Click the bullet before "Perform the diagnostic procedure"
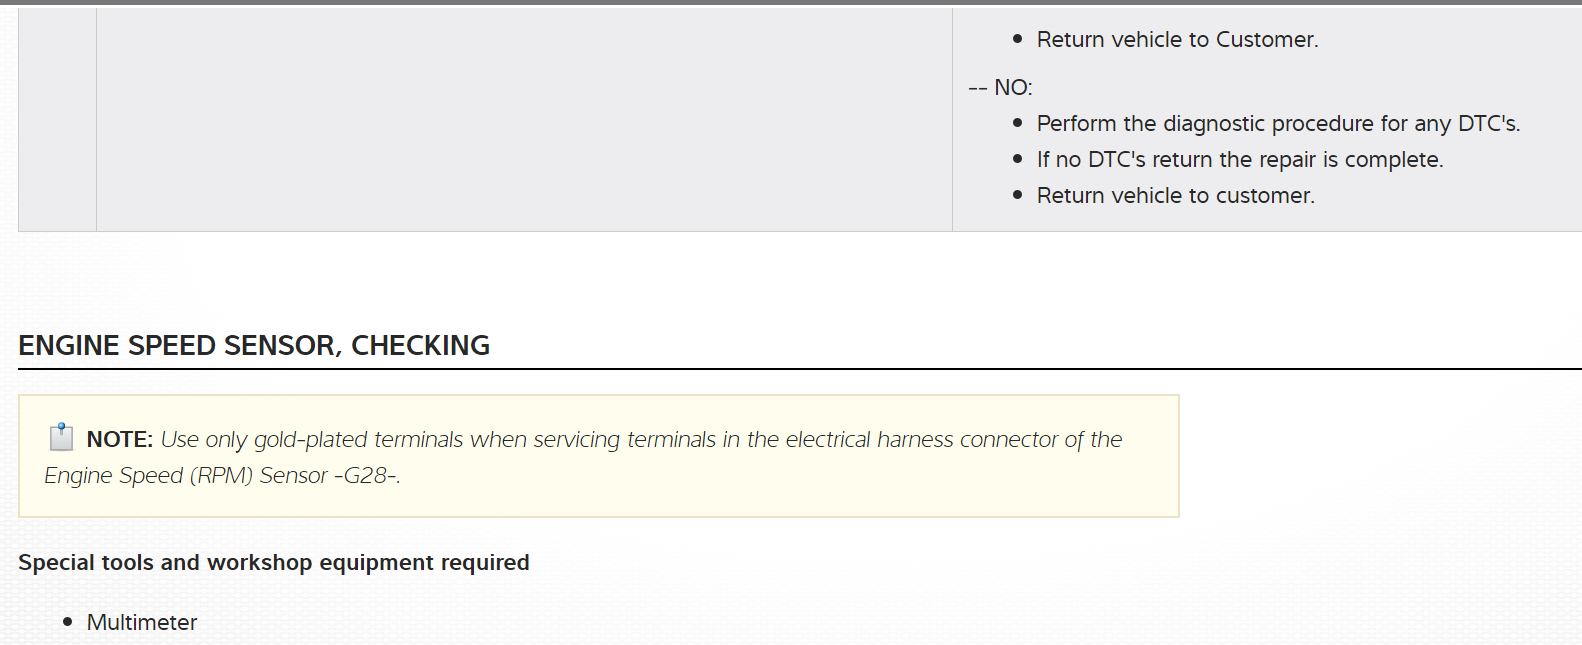 (1018, 123)
